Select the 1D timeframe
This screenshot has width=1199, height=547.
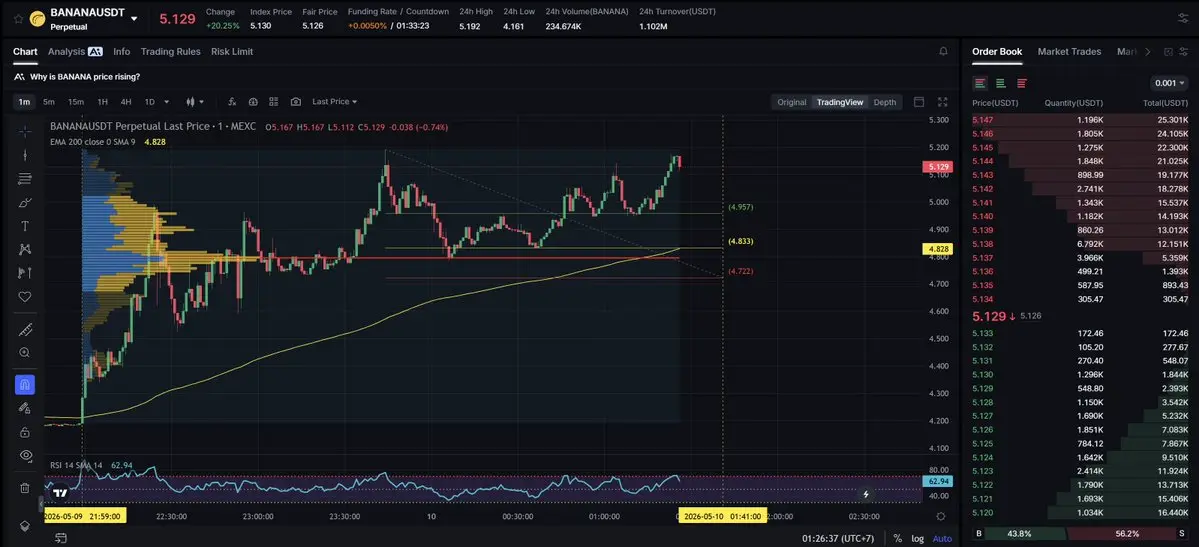[x=150, y=102]
